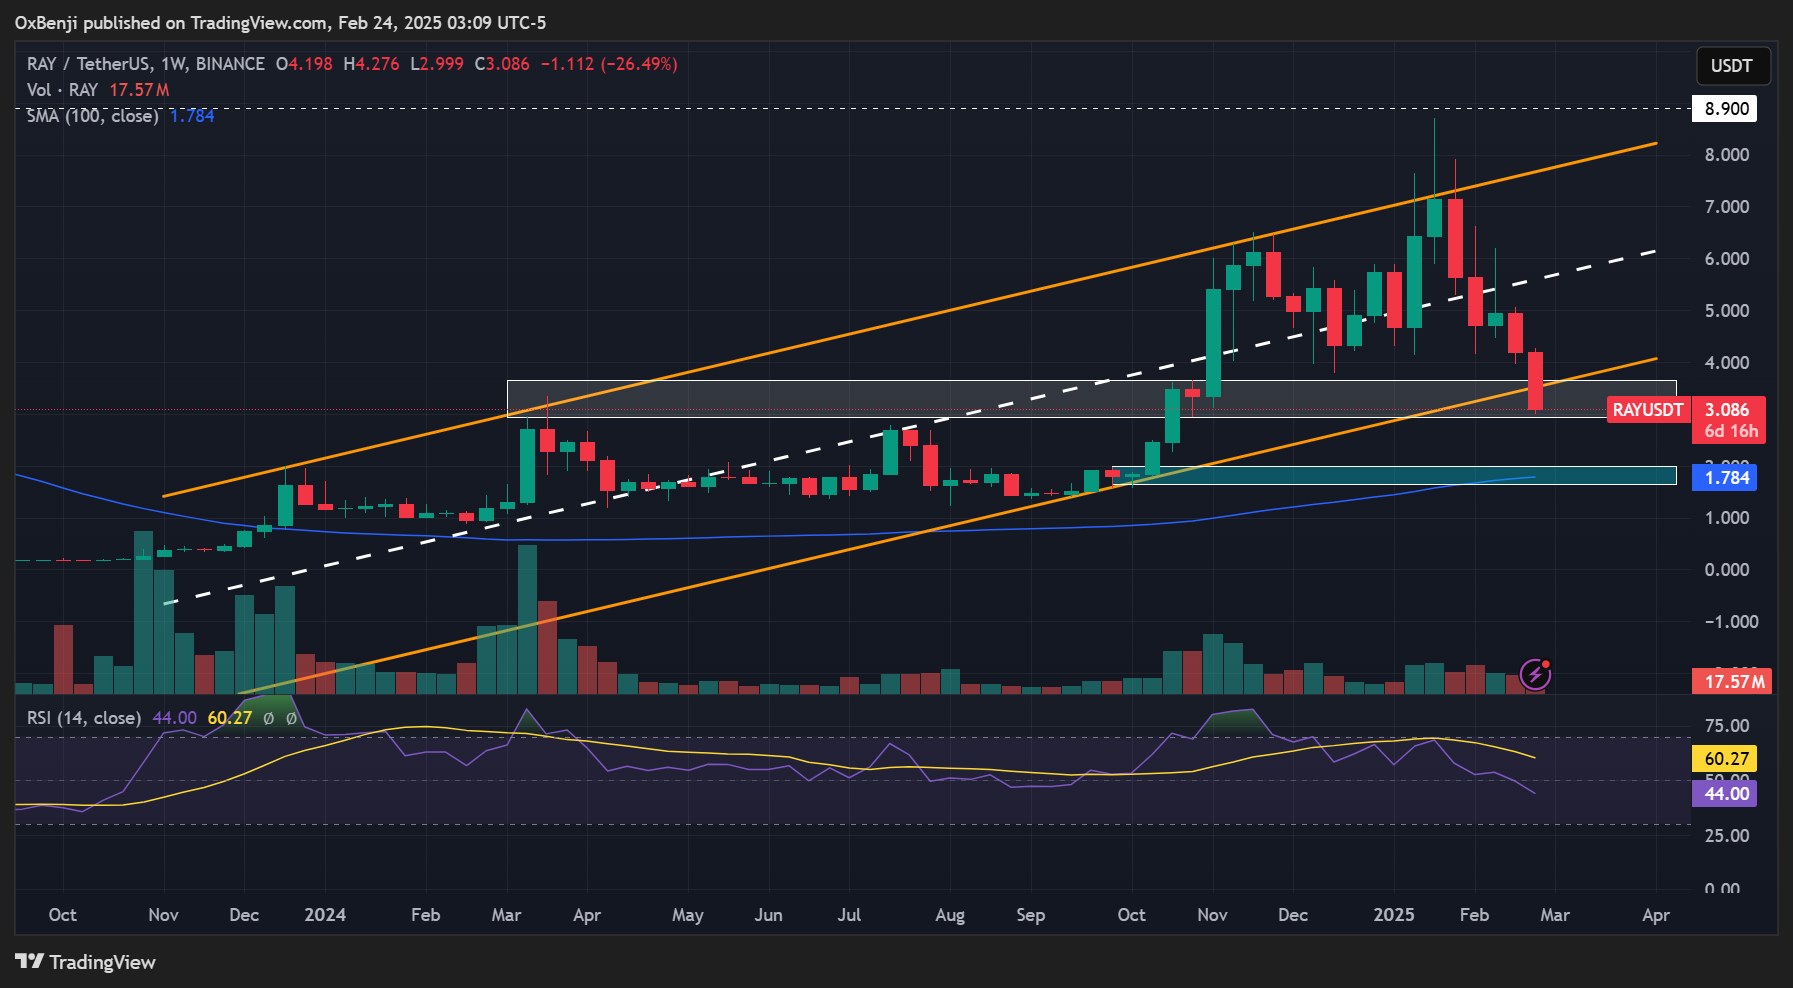Click the OxBenji published on TradingView.com header
Image resolution: width=1793 pixels, height=988 pixels.
(x=280, y=22)
